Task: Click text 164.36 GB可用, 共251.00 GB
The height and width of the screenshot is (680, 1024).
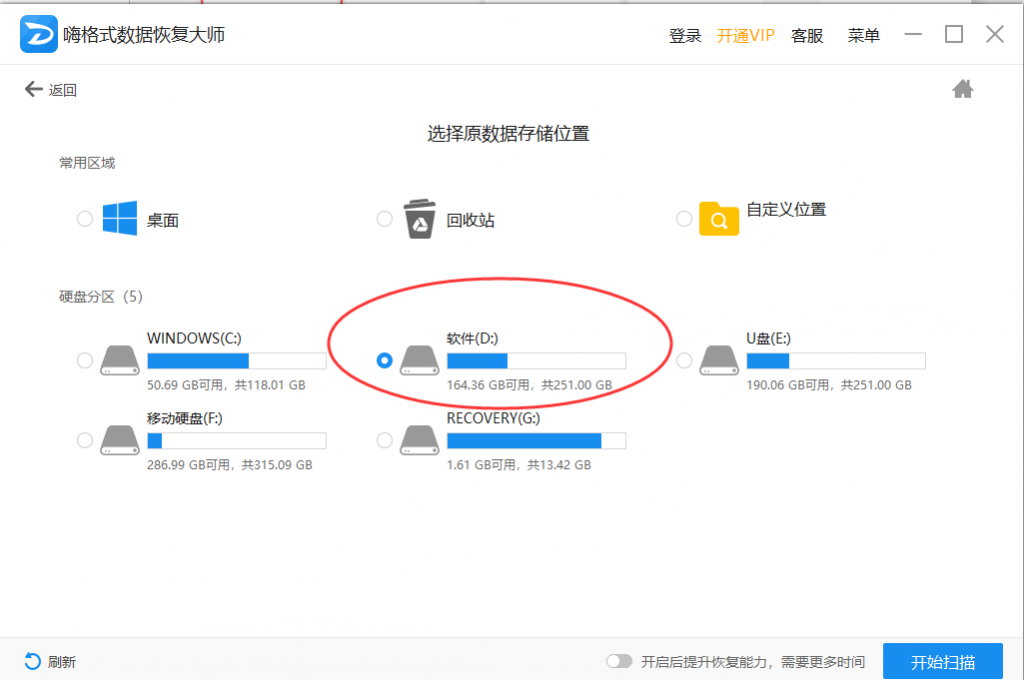Action: pyautogui.click(x=529, y=385)
